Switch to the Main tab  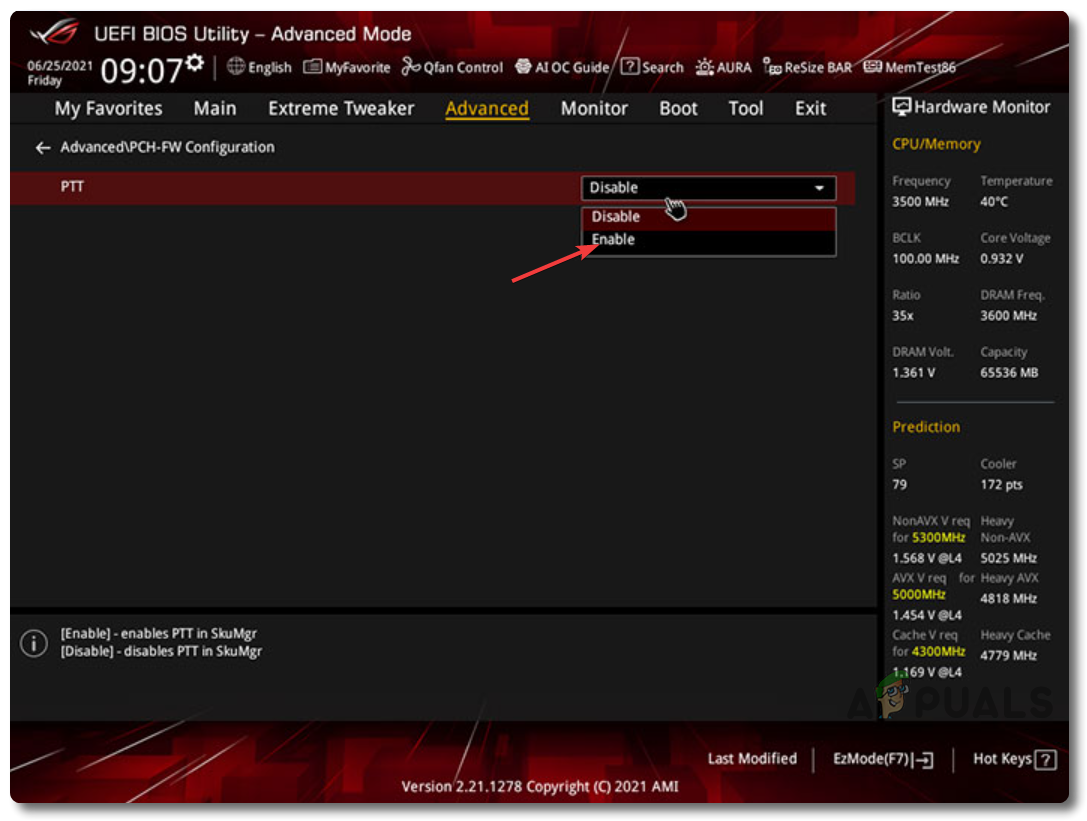(x=215, y=108)
